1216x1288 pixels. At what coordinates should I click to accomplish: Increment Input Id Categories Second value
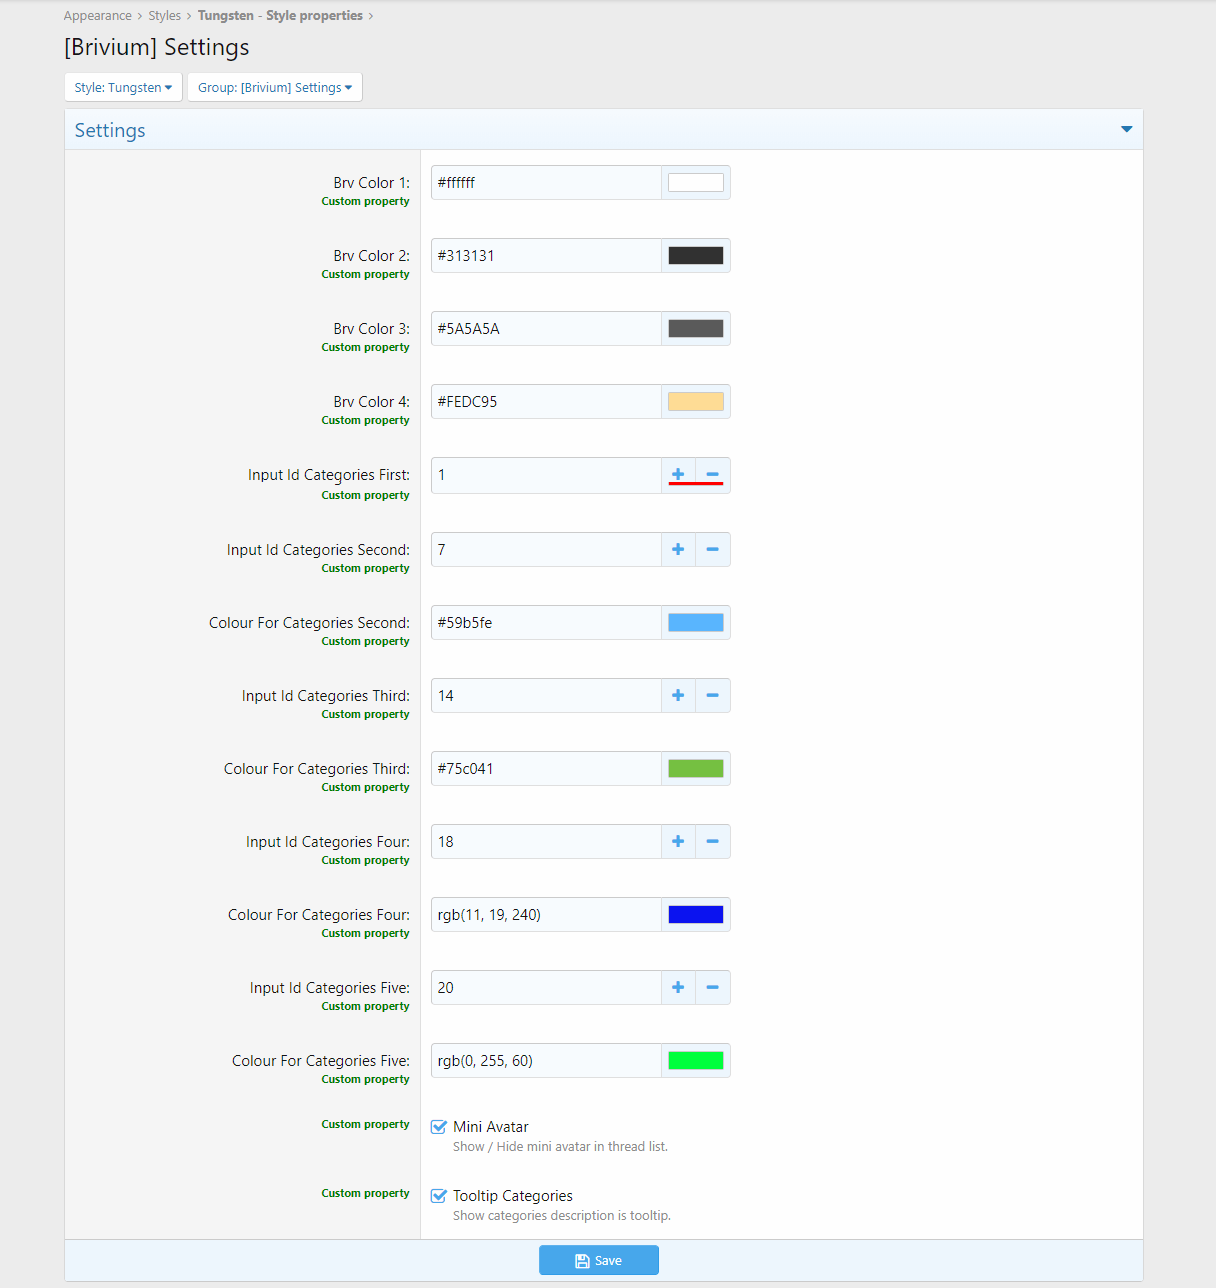(678, 549)
